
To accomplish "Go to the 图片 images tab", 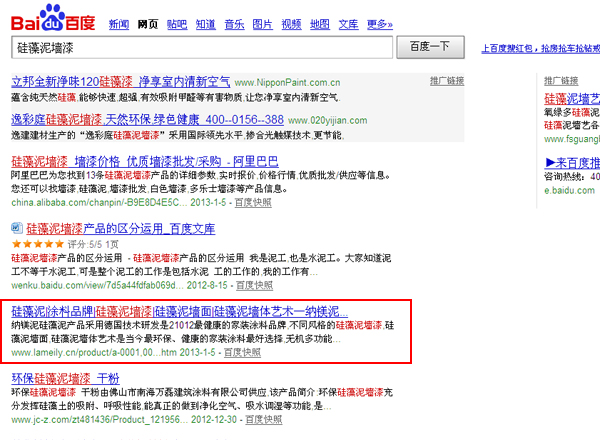I will pyautogui.click(x=262, y=24).
